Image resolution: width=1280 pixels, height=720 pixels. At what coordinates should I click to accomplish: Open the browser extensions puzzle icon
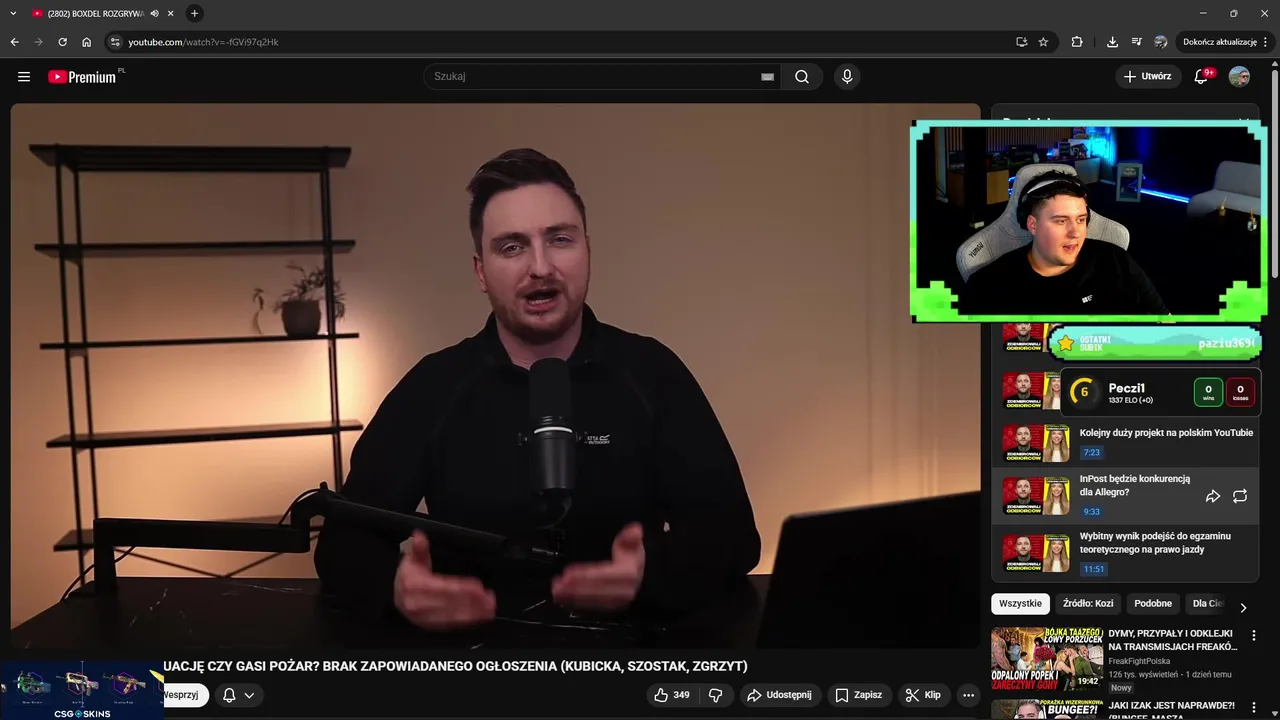click(x=1077, y=42)
